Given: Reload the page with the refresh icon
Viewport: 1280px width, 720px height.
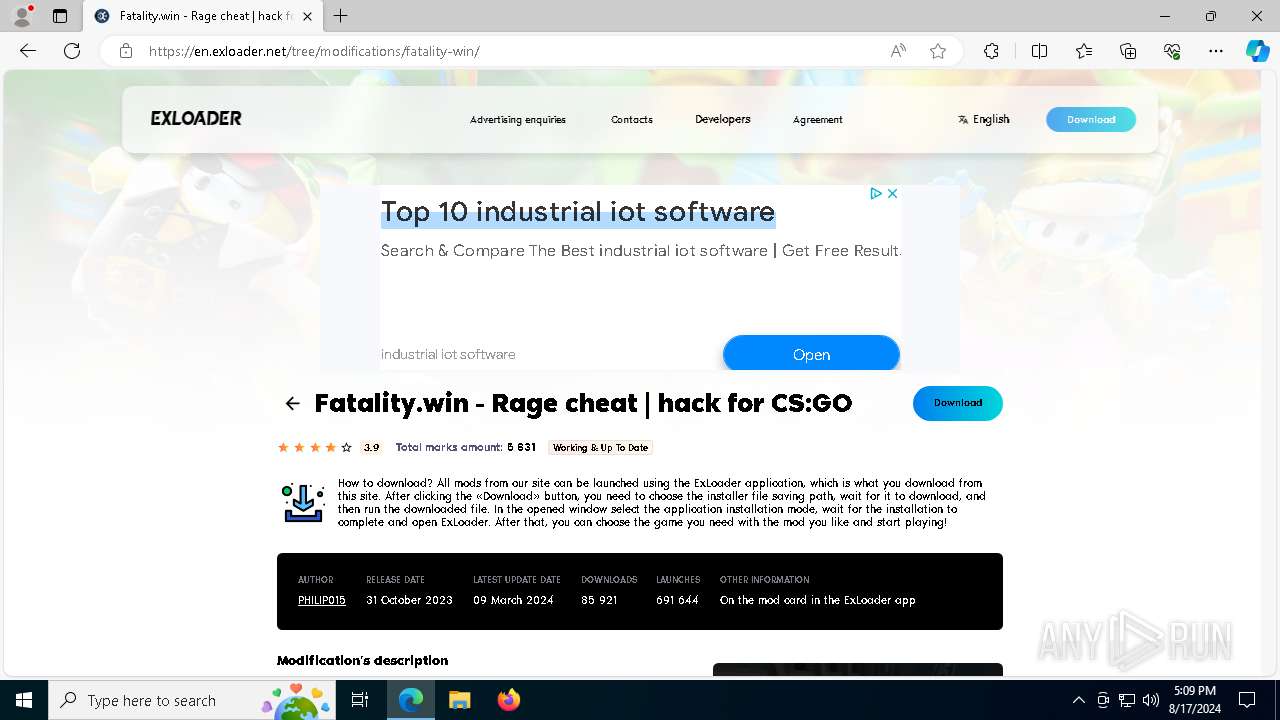Looking at the screenshot, I should 72,51.
